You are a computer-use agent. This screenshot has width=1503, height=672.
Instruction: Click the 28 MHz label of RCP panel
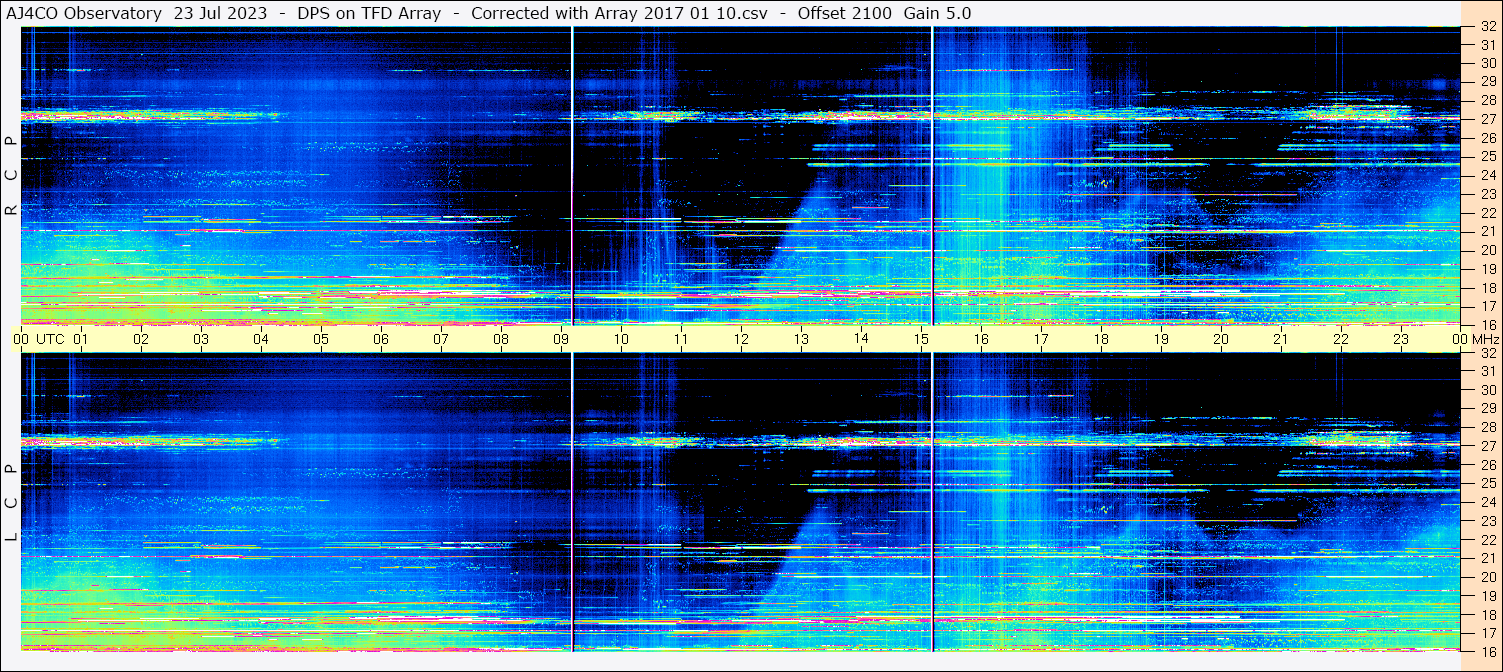1488,100
